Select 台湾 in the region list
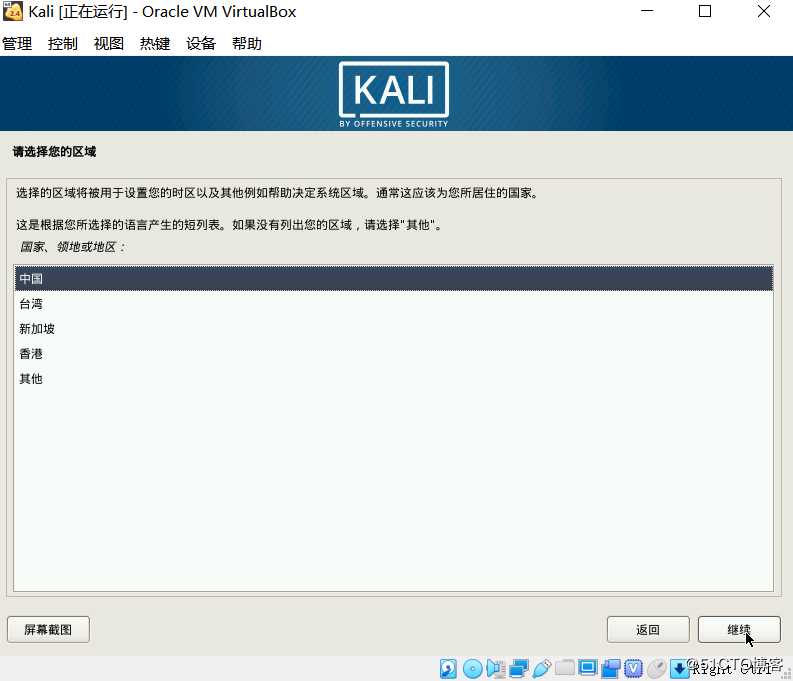The width and height of the screenshot is (793, 681). (x=393, y=304)
